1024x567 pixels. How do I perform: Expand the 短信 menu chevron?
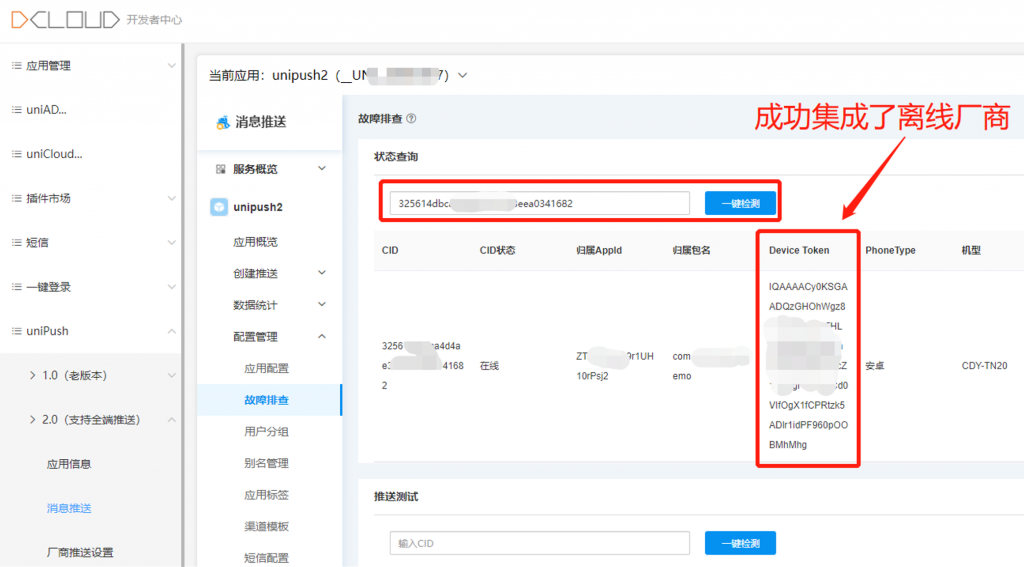click(171, 242)
